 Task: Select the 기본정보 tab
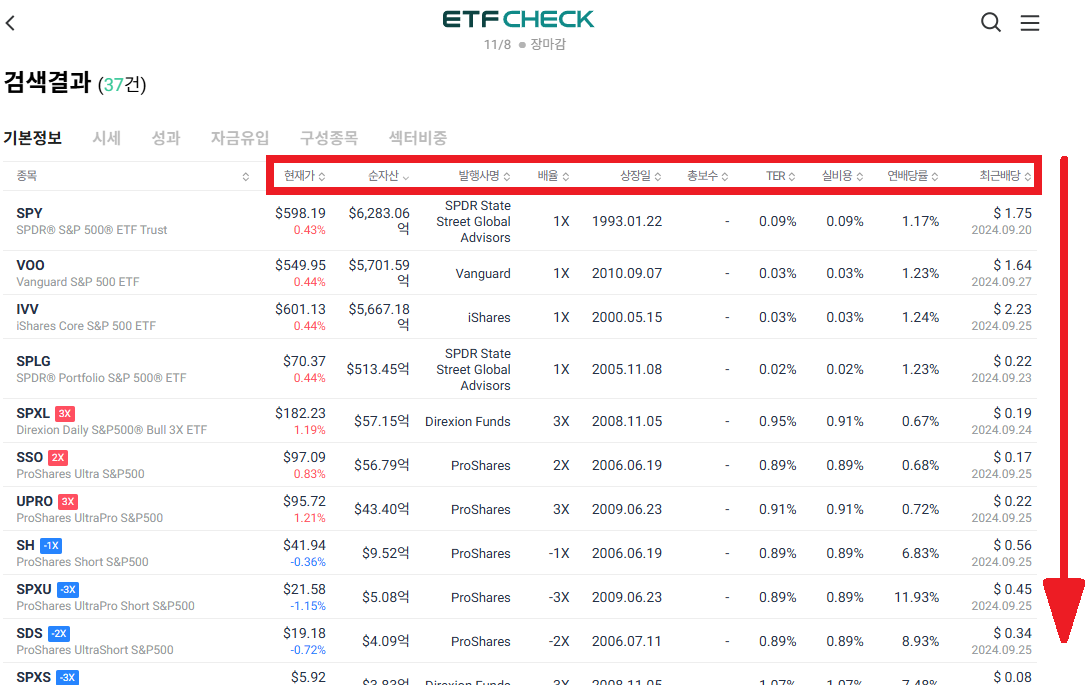point(33,138)
